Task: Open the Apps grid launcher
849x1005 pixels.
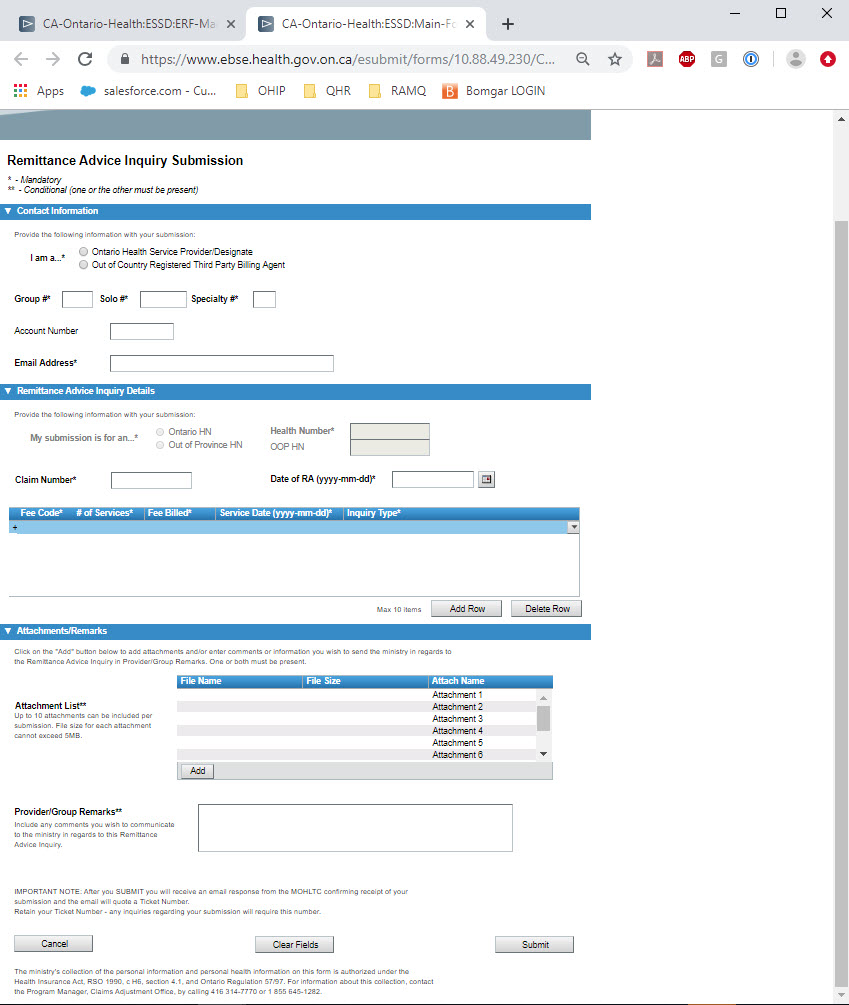Action: (x=19, y=90)
